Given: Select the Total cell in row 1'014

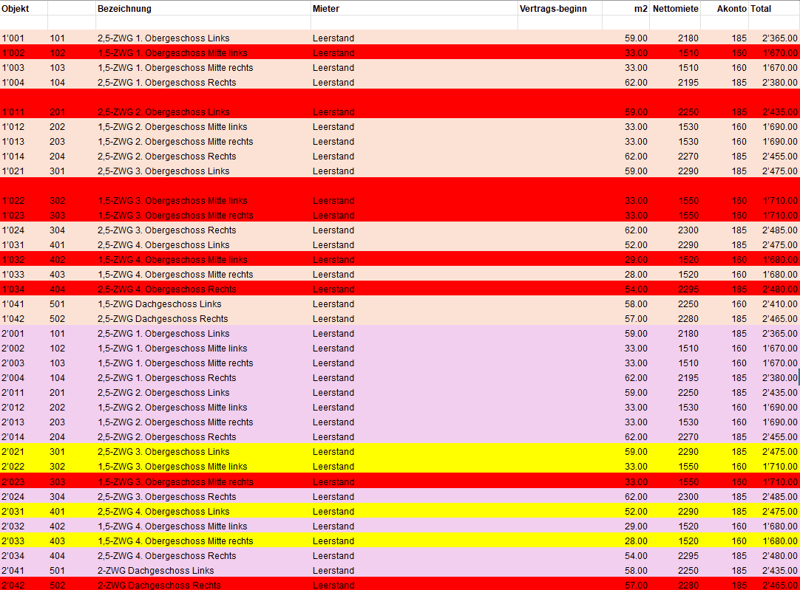Looking at the screenshot, I should [780, 157].
